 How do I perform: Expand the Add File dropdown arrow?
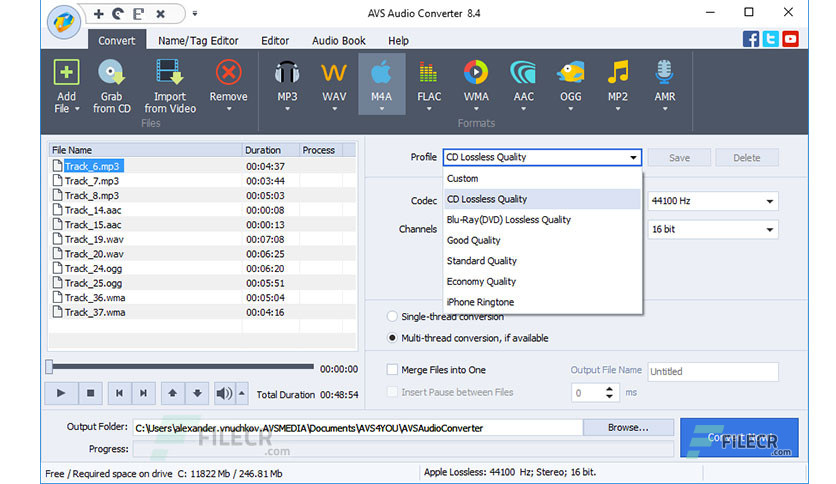77,109
